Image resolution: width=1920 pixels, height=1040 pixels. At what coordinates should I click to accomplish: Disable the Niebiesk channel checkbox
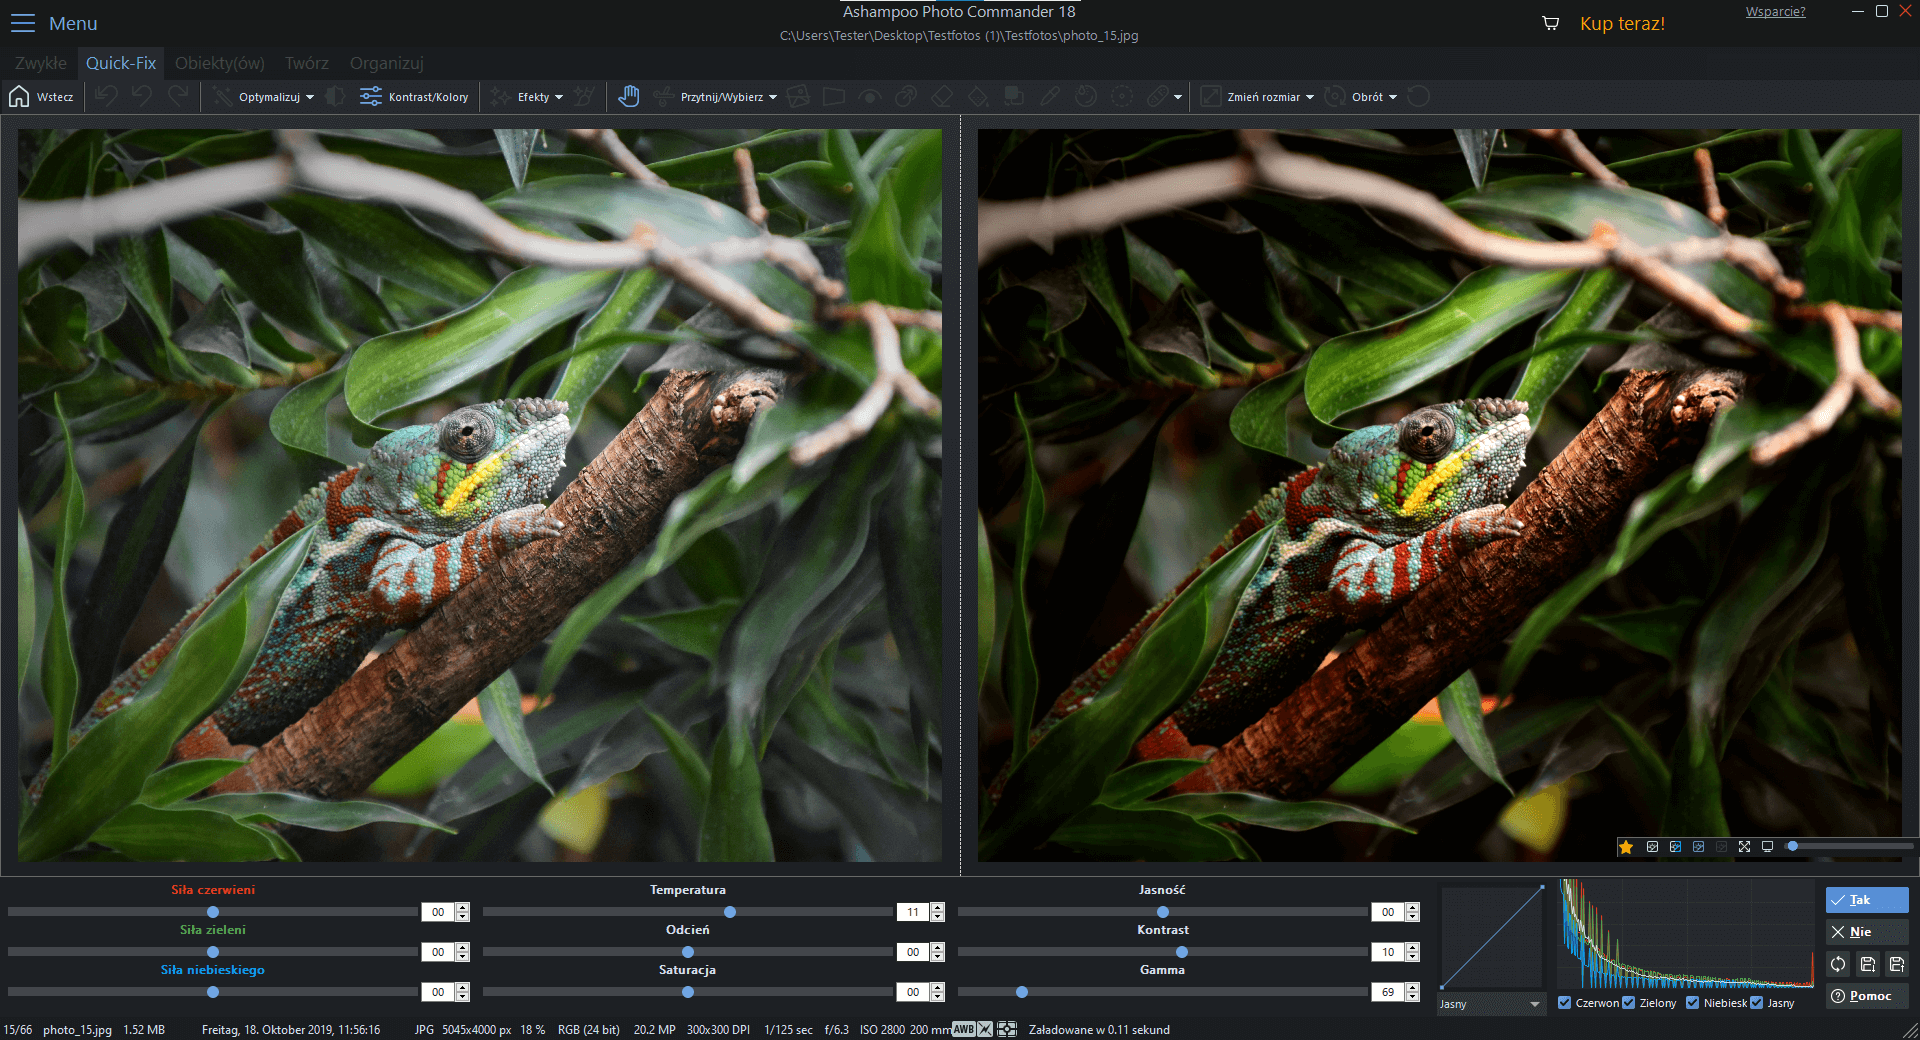[1691, 1003]
